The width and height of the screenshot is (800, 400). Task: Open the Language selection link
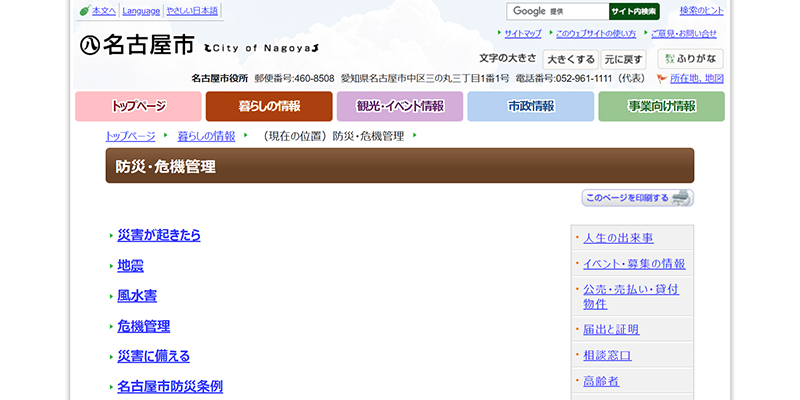point(140,11)
